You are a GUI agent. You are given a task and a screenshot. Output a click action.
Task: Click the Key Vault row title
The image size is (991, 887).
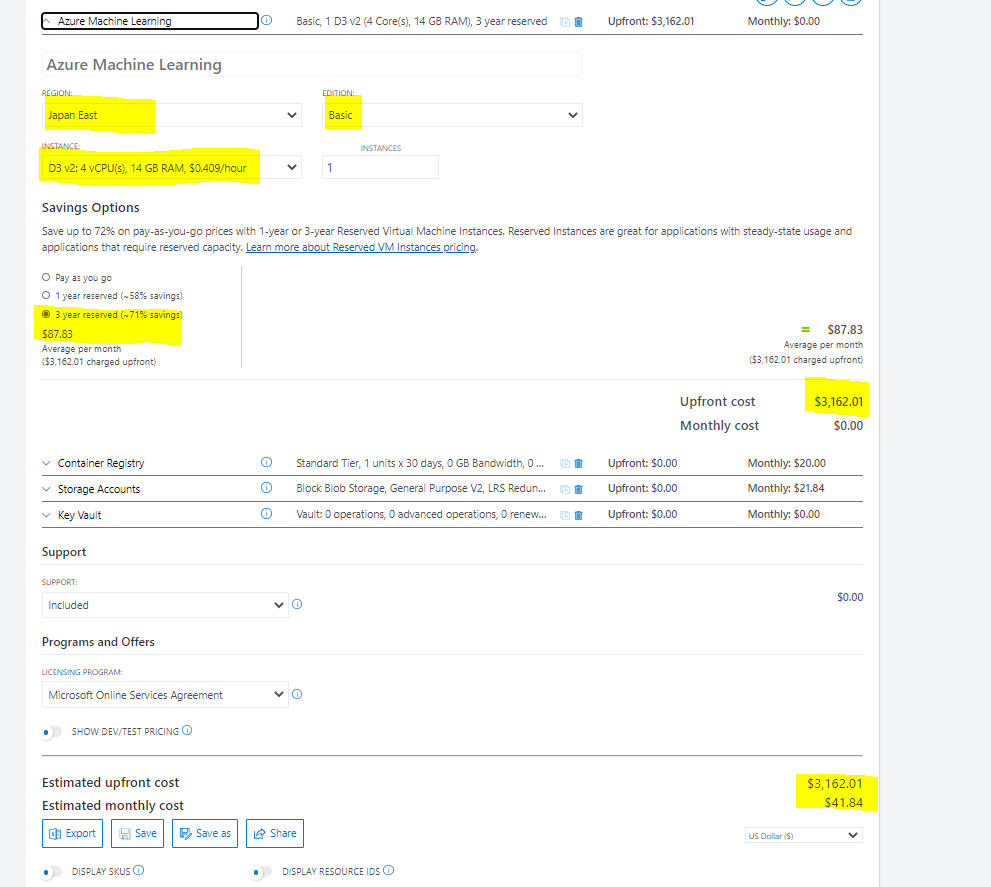80,515
